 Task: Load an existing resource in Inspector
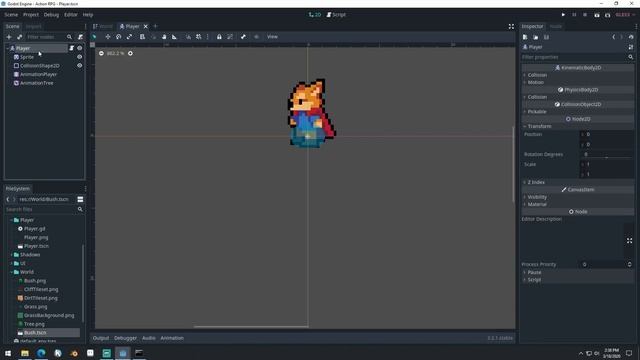536,37
